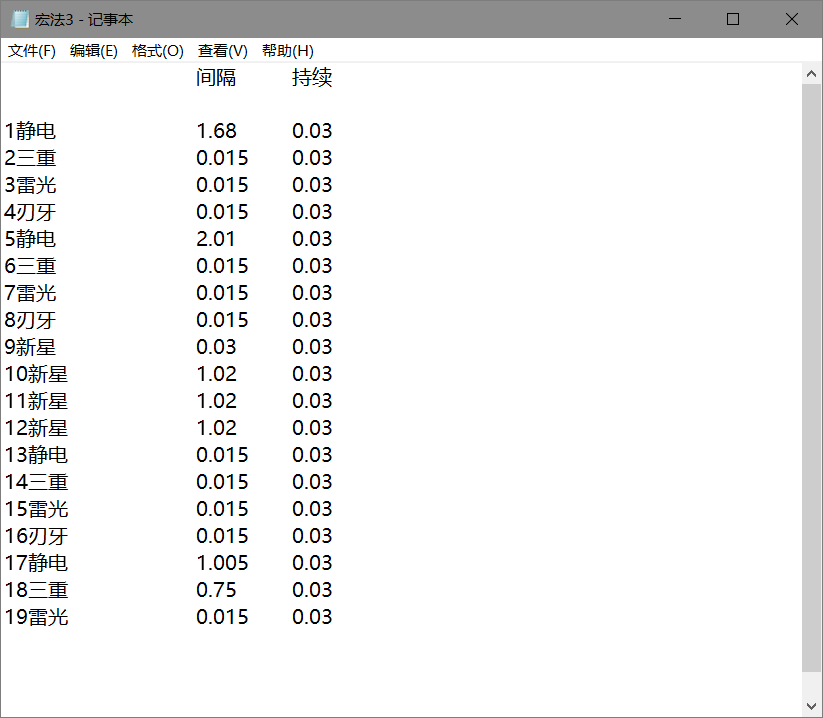823x718 pixels.
Task: Click the 19雷光 row label
Action: click(36, 617)
